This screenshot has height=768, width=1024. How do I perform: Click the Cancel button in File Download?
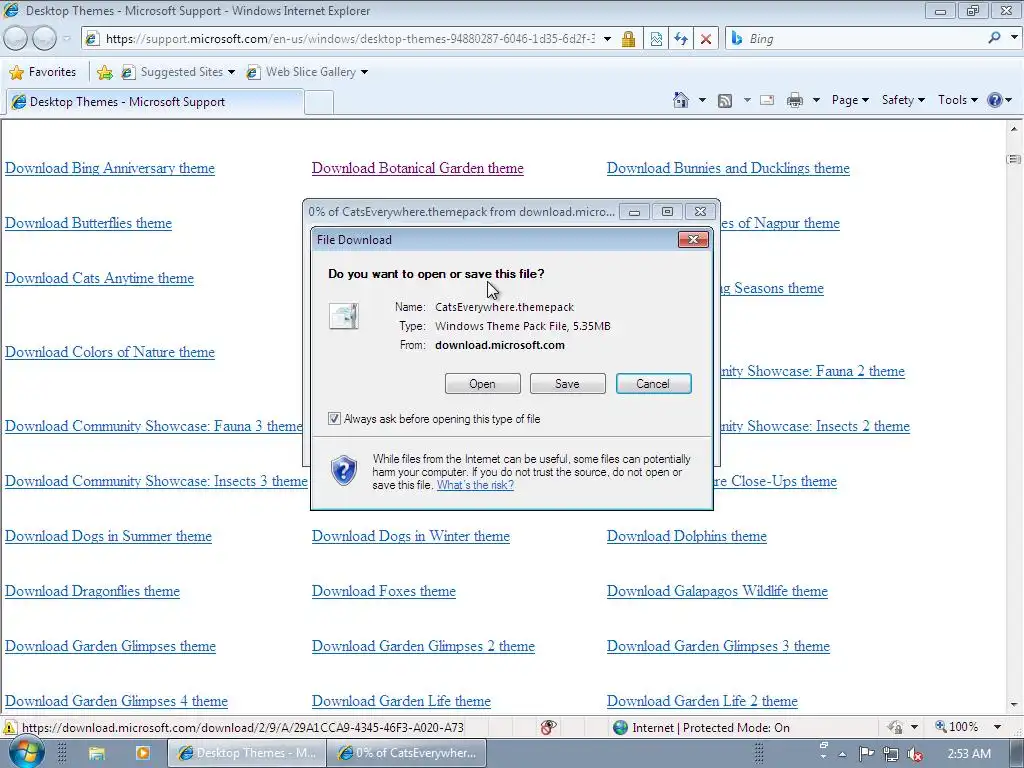653,384
